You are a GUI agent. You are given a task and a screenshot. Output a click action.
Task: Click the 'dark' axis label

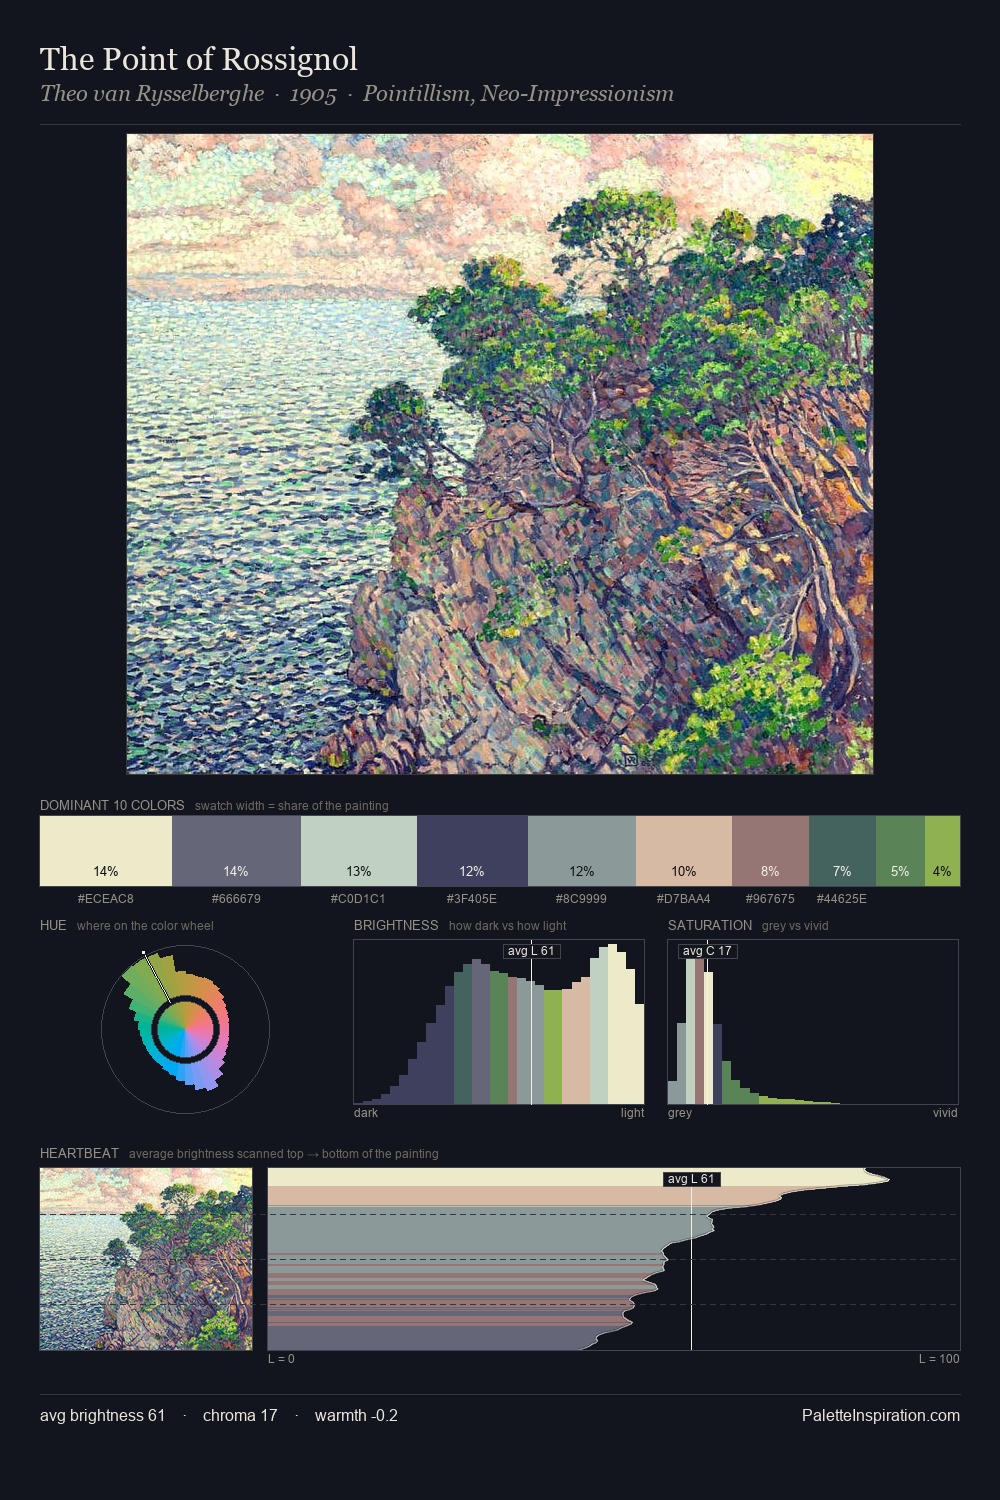pos(366,1113)
